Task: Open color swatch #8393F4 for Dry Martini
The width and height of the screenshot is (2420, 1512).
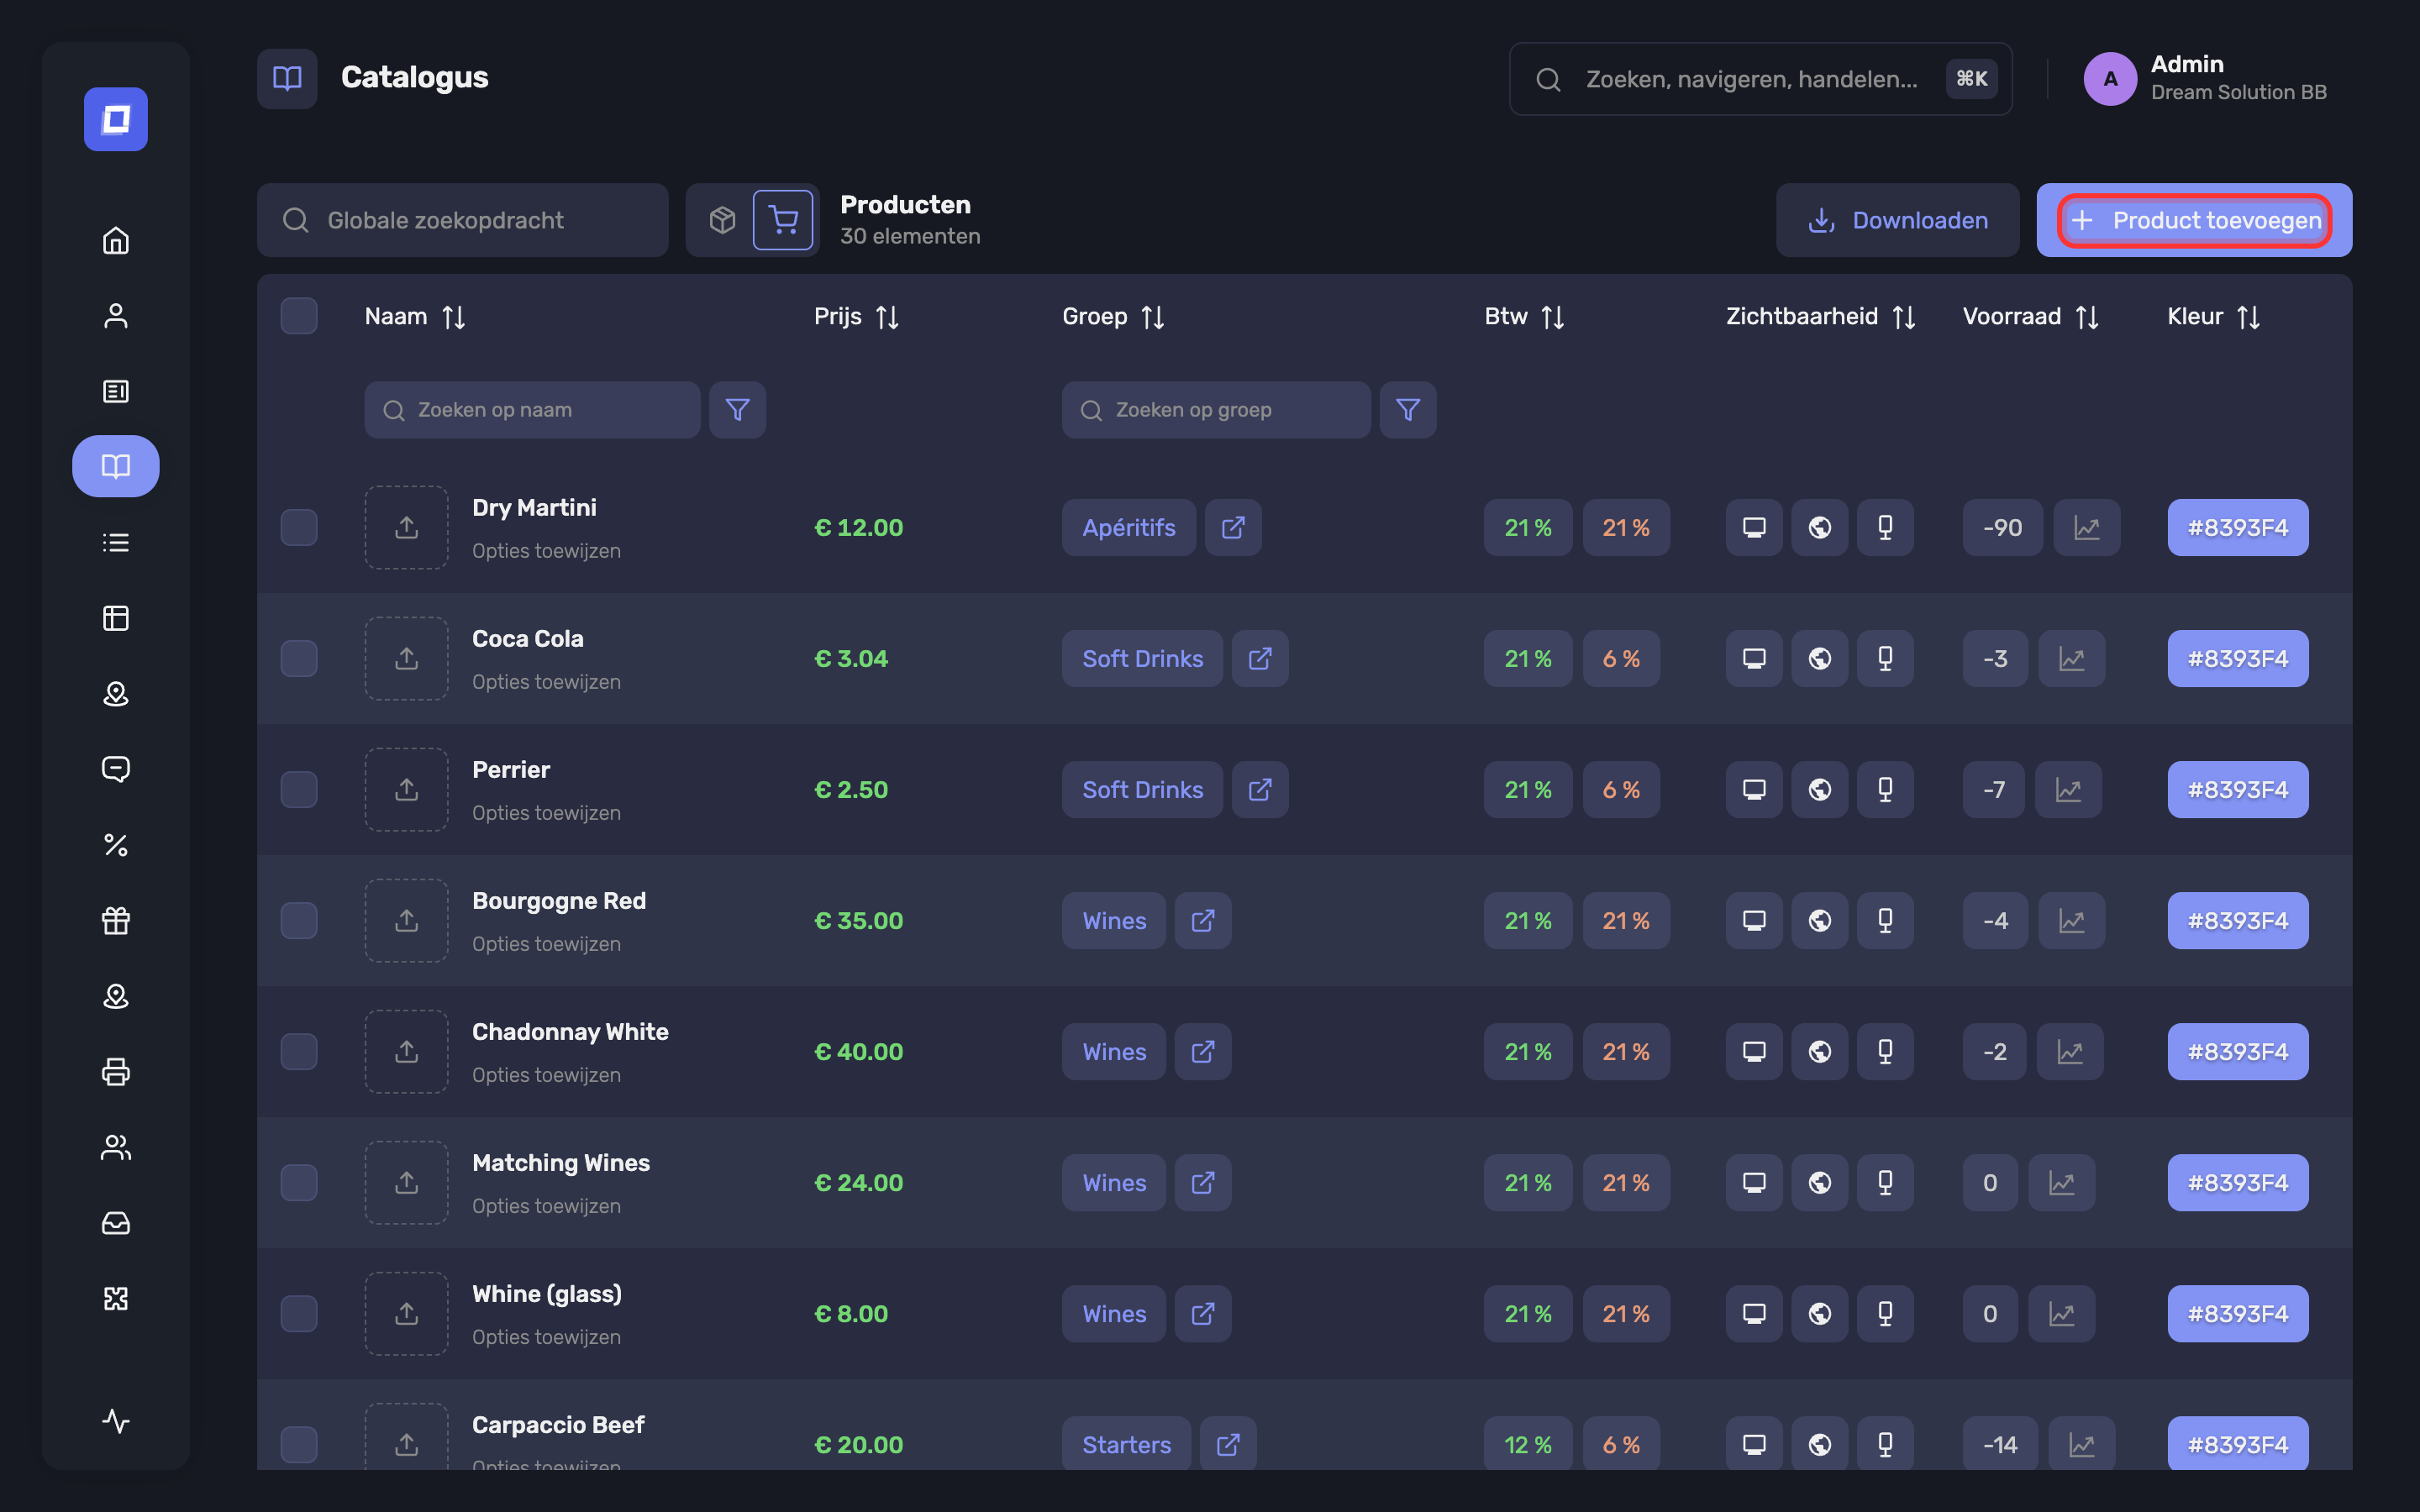Action: (x=2238, y=528)
